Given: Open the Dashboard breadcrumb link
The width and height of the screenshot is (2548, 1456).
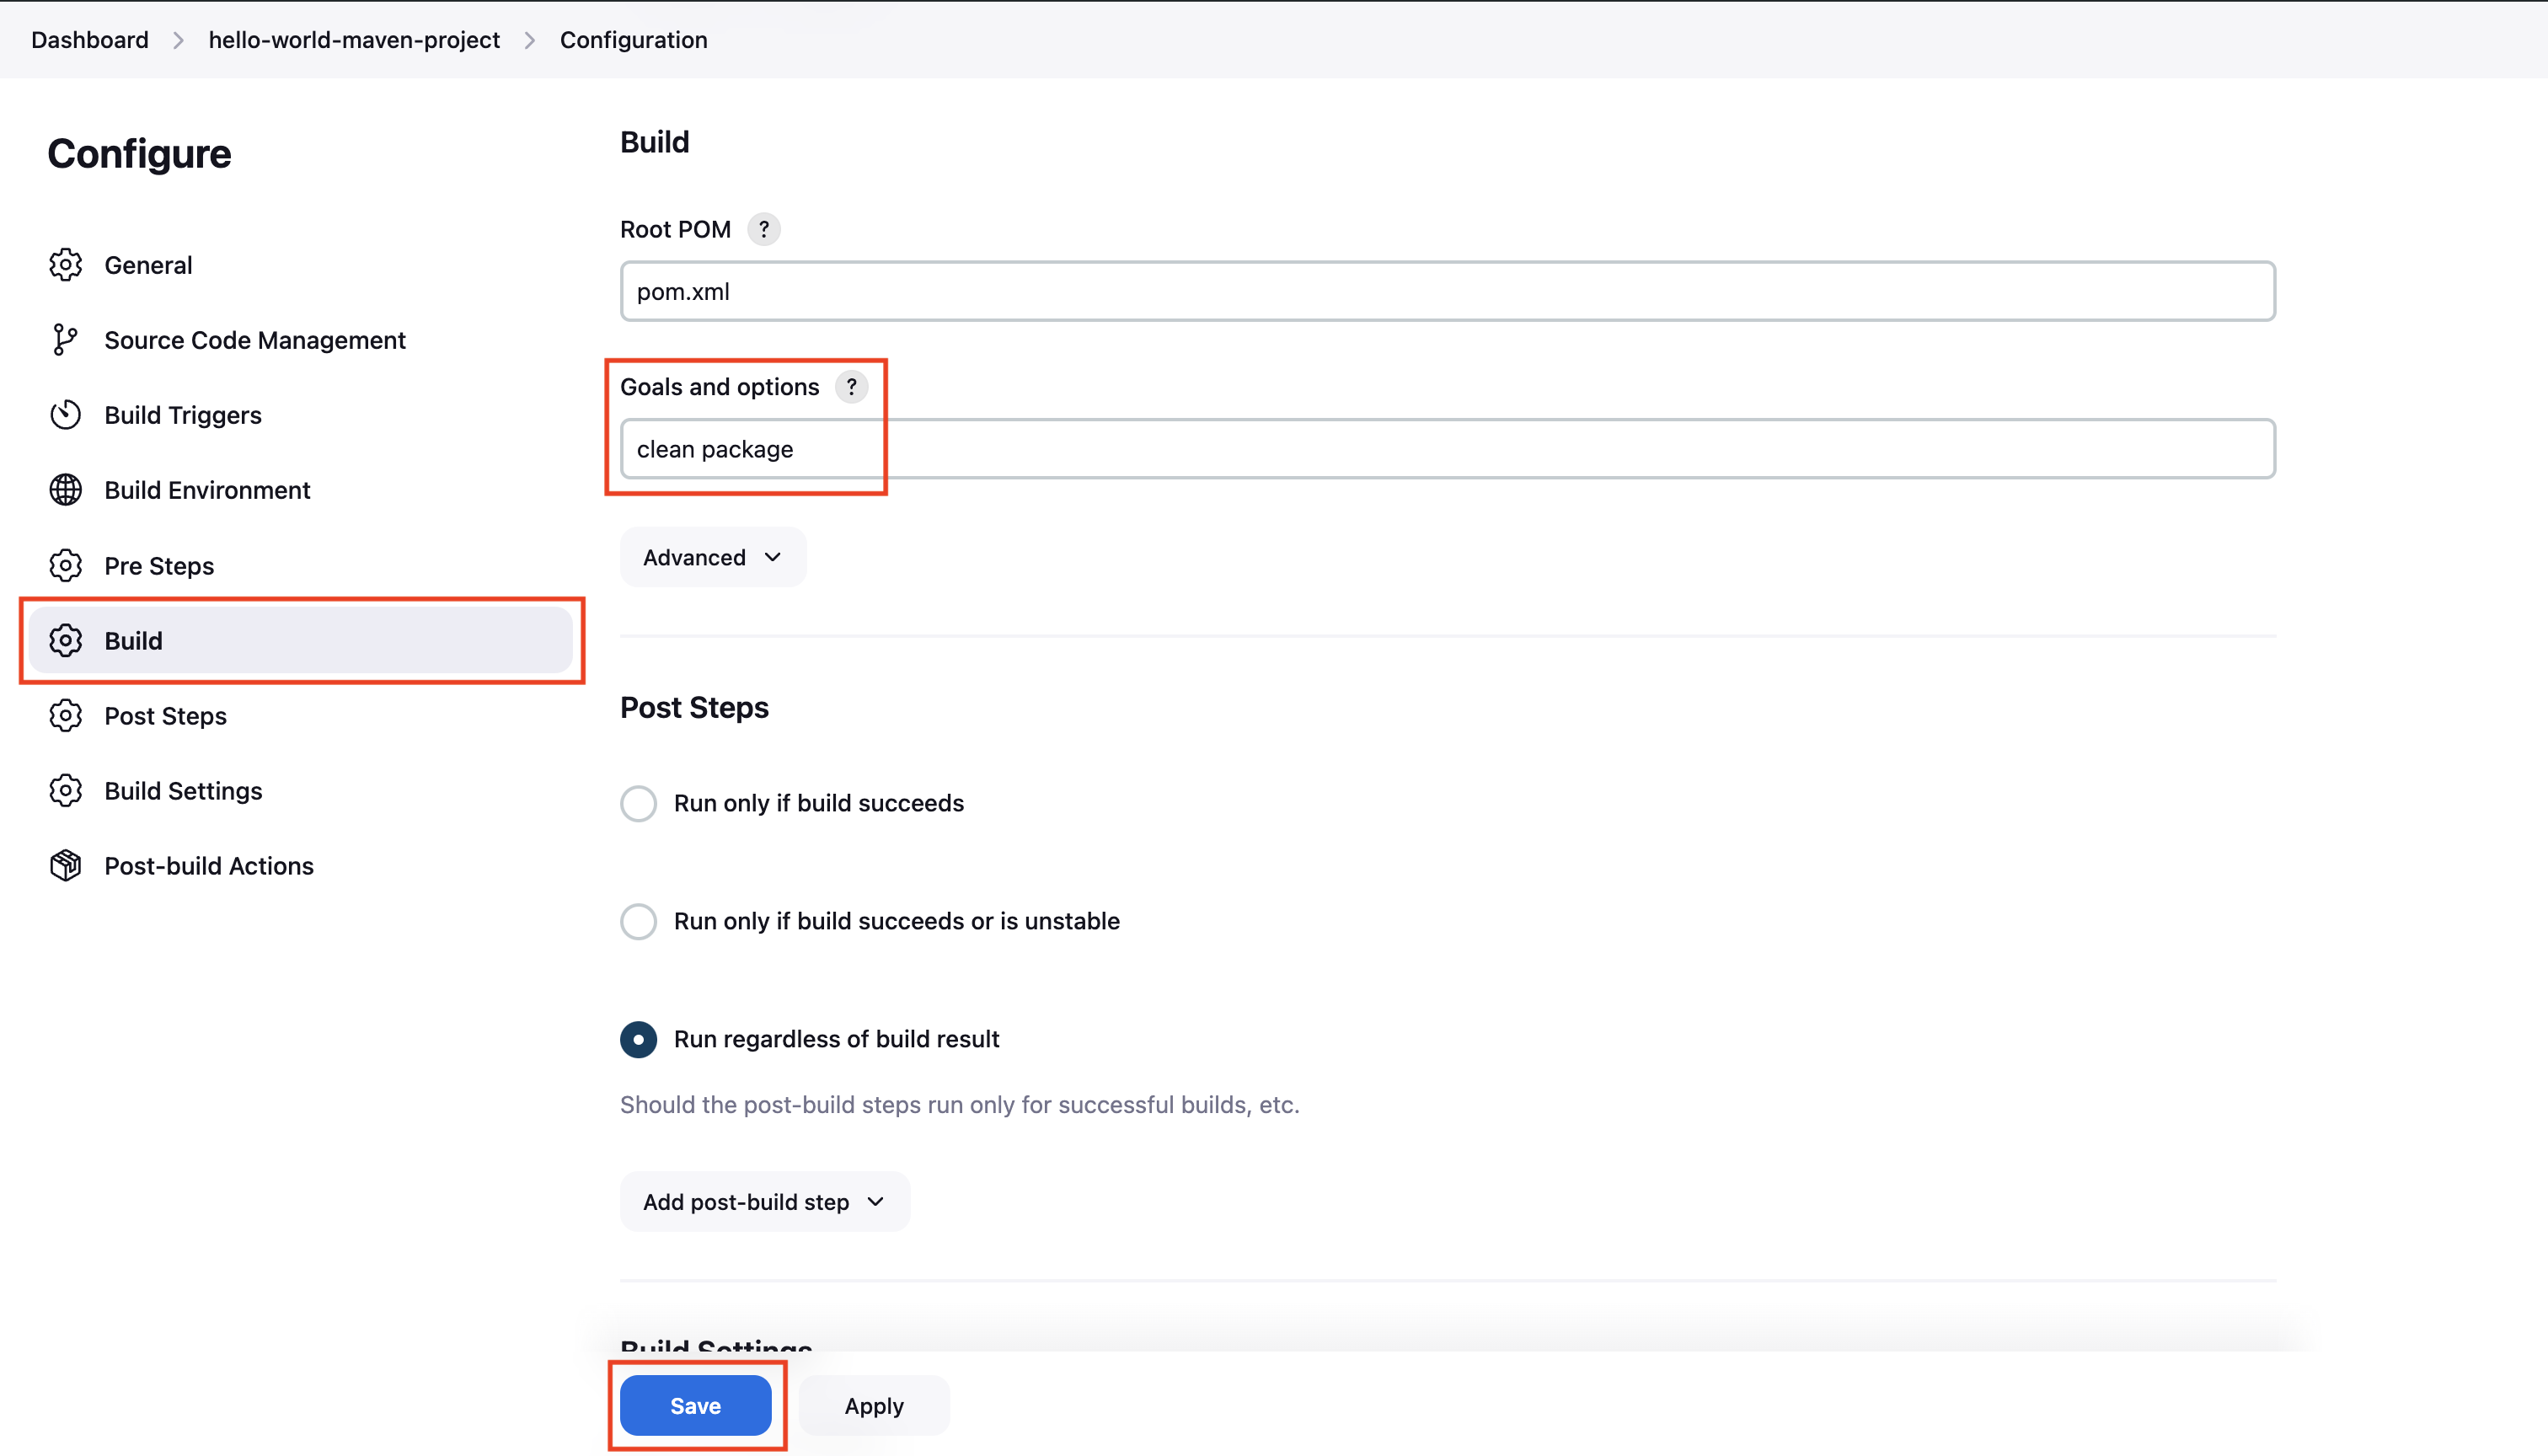Looking at the screenshot, I should pos(90,40).
